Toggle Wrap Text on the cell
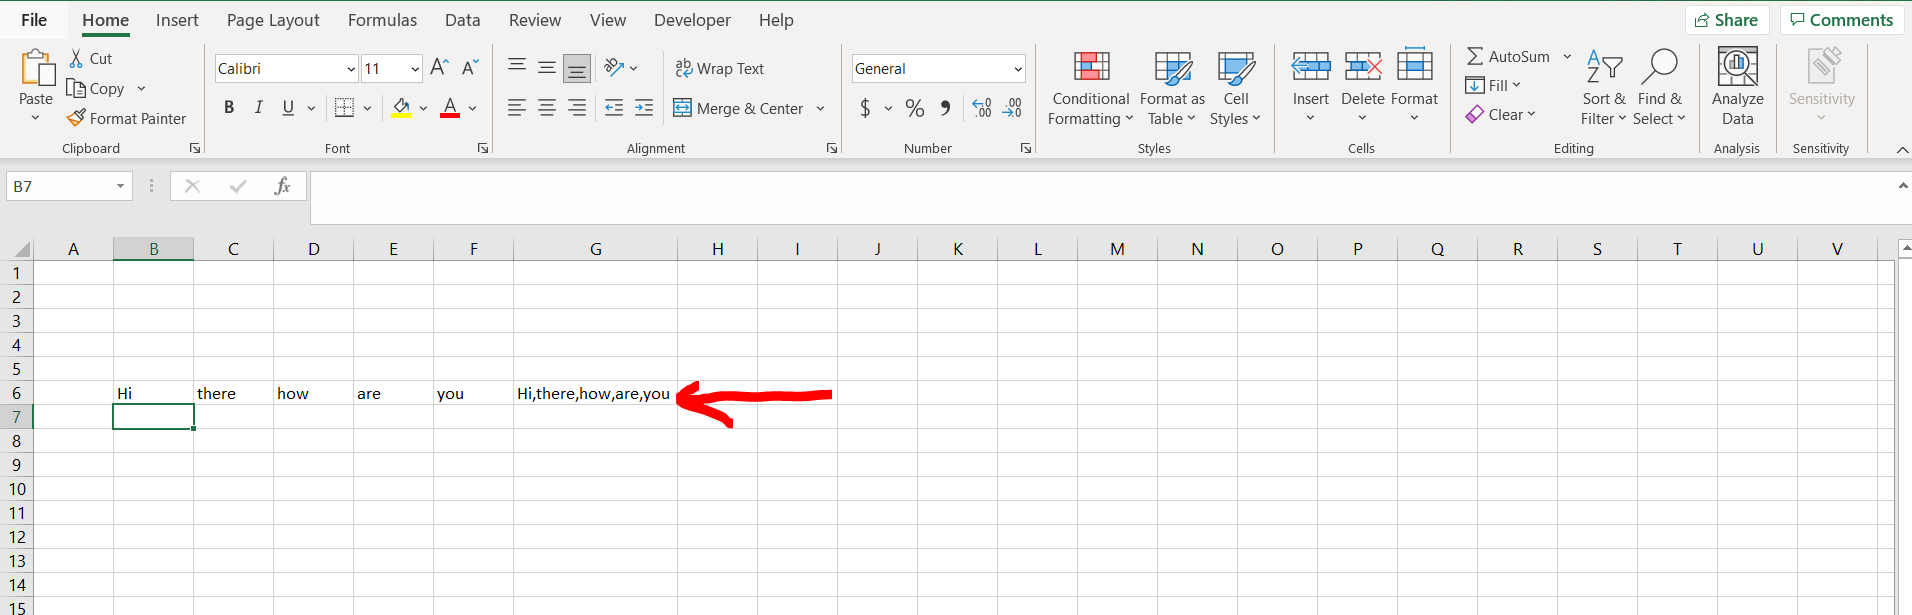The image size is (1912, 615). (x=719, y=68)
